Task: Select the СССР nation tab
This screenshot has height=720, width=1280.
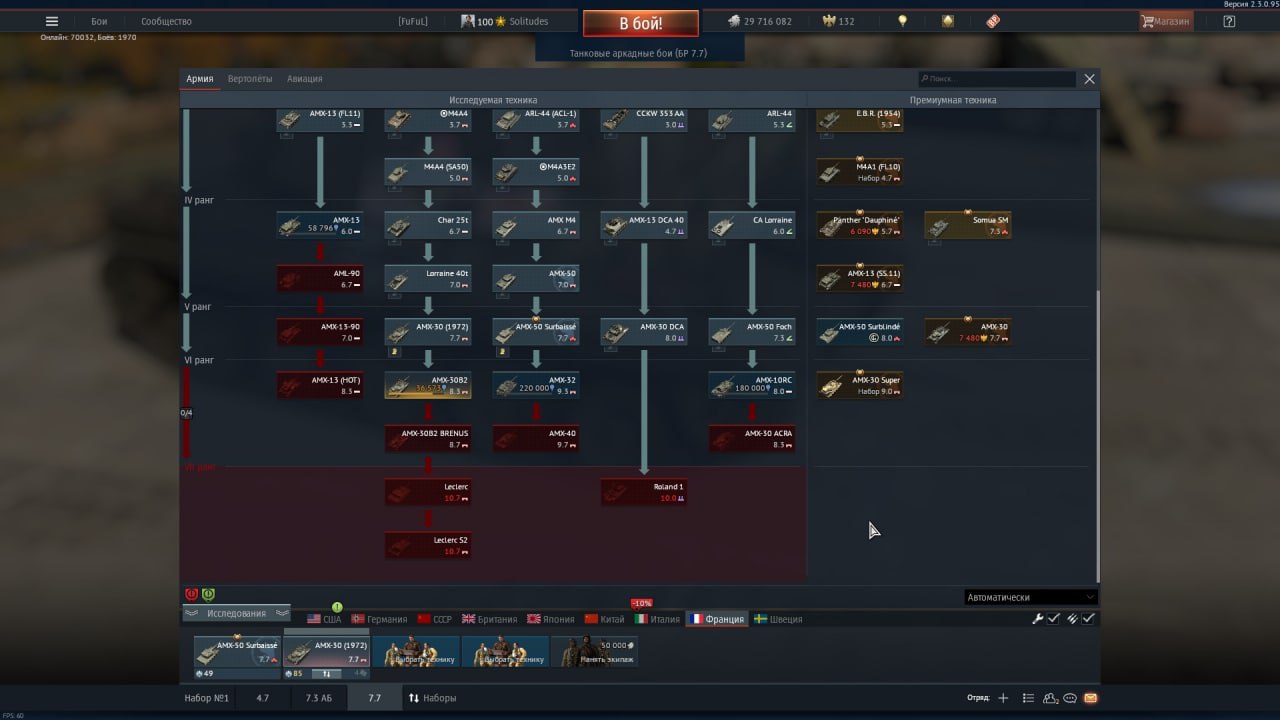Action: 435,619
